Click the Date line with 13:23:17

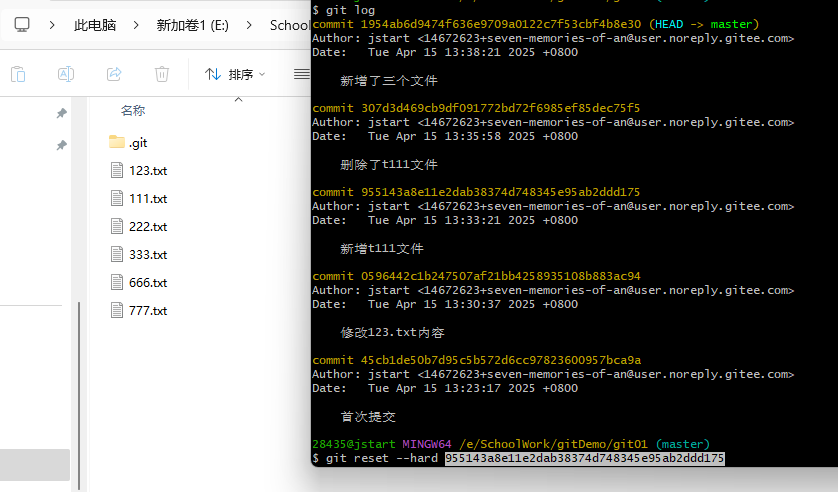(445, 388)
